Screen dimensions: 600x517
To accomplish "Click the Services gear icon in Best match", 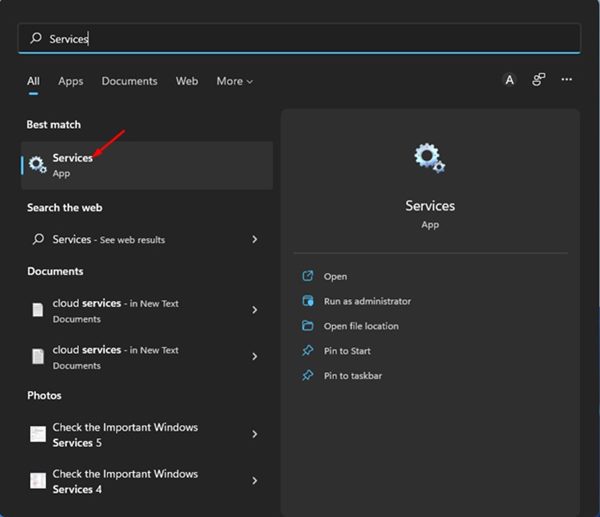I will click(x=37, y=165).
